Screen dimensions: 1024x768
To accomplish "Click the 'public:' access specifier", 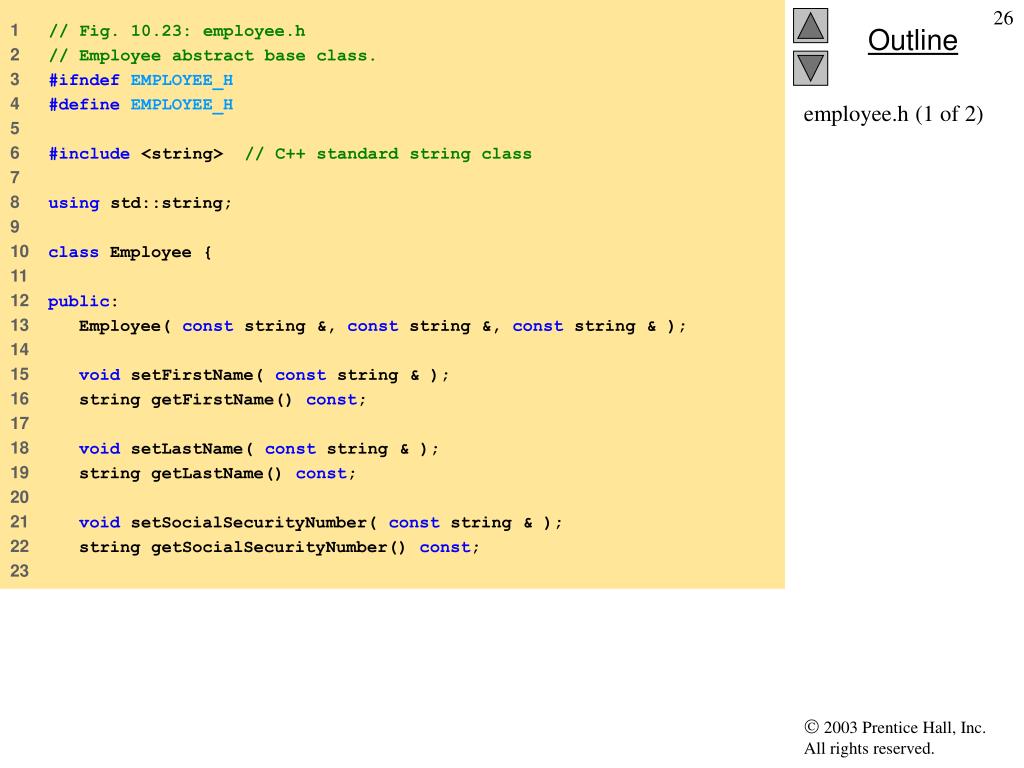I will 83,302.
